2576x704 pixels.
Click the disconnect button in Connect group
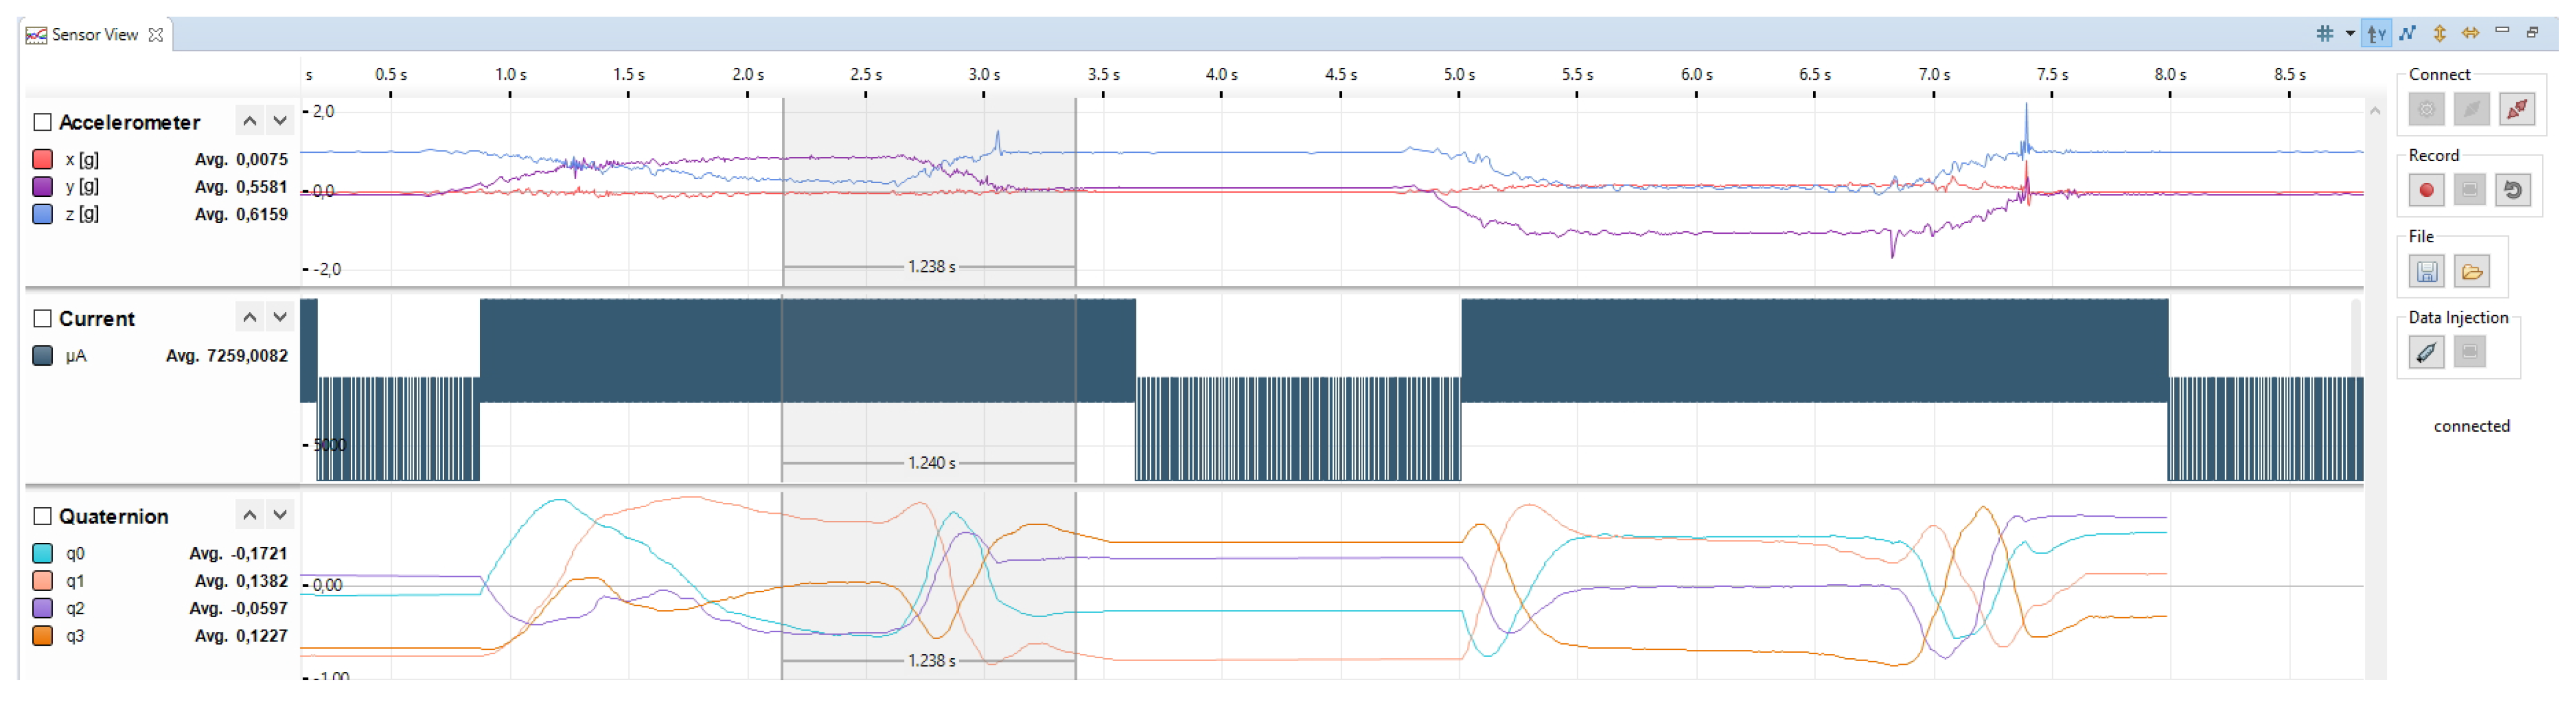pos(2516,109)
